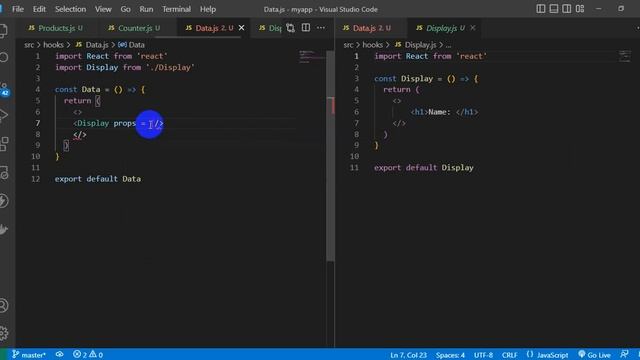The height and width of the screenshot is (360, 640).
Task: Click the right editor minimap
Action: [x=625, y=56]
